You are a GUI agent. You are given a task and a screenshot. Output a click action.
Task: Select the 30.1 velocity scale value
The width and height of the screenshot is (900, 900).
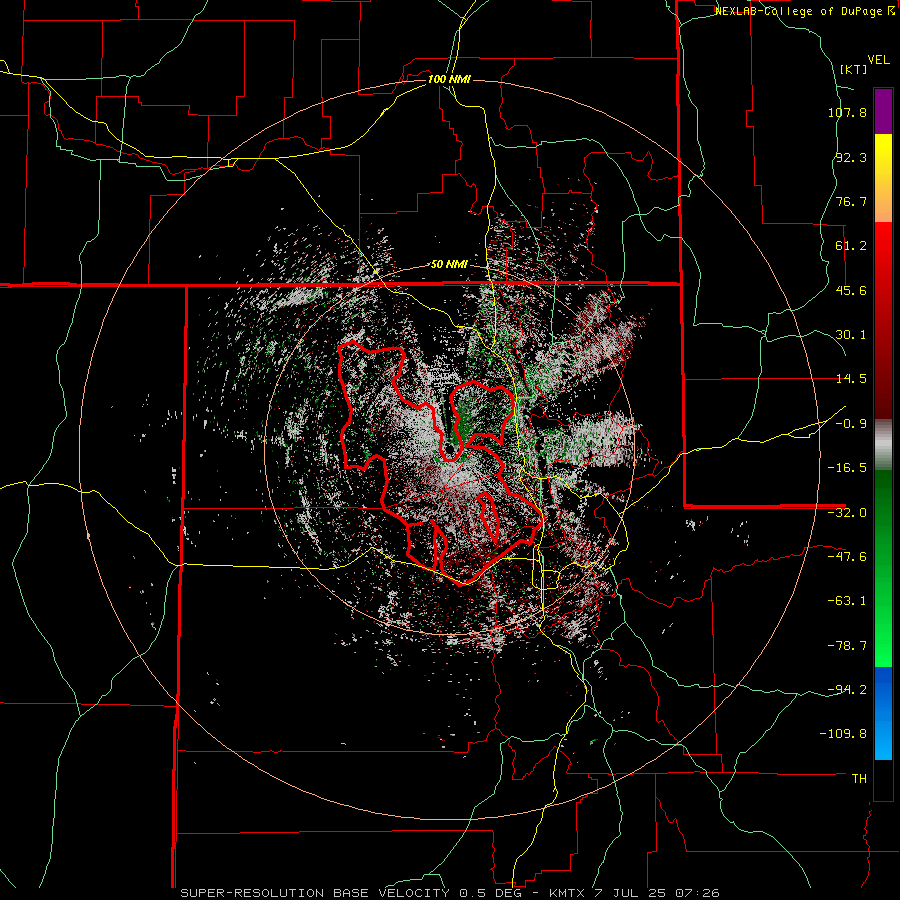tap(851, 335)
